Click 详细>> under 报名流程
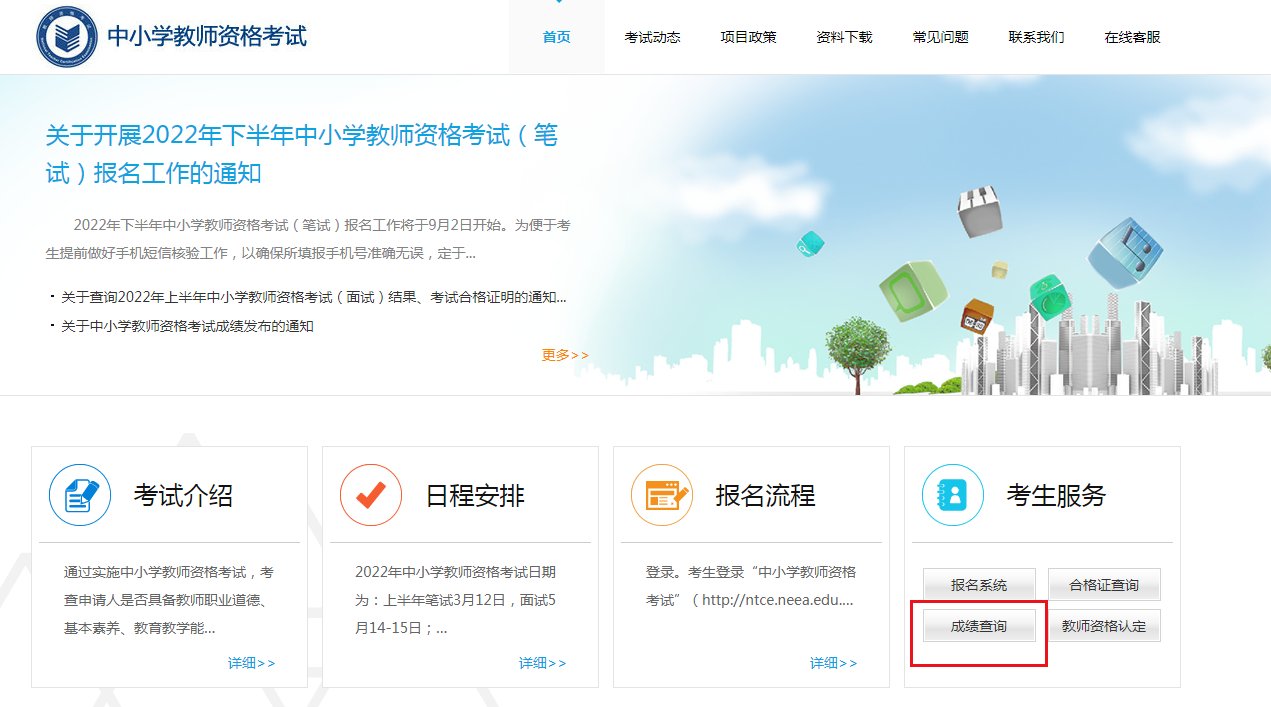 [x=833, y=663]
